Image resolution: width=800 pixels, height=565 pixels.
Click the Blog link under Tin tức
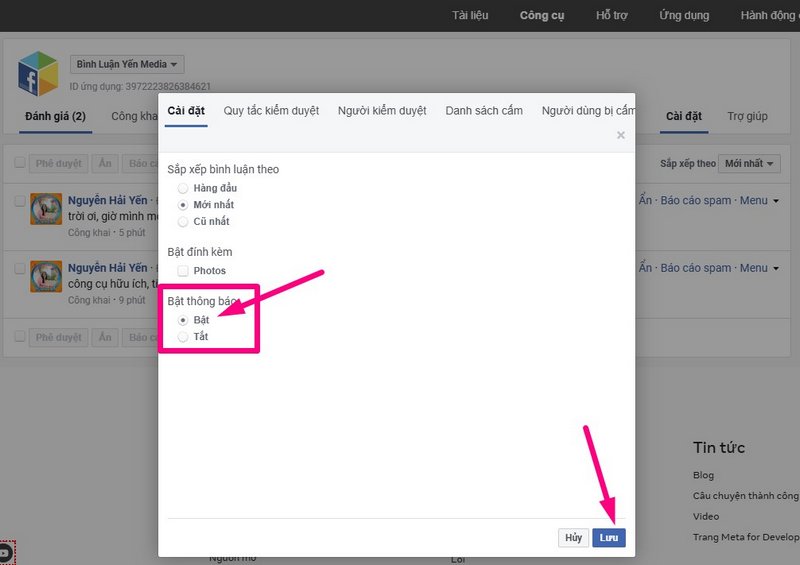703,475
